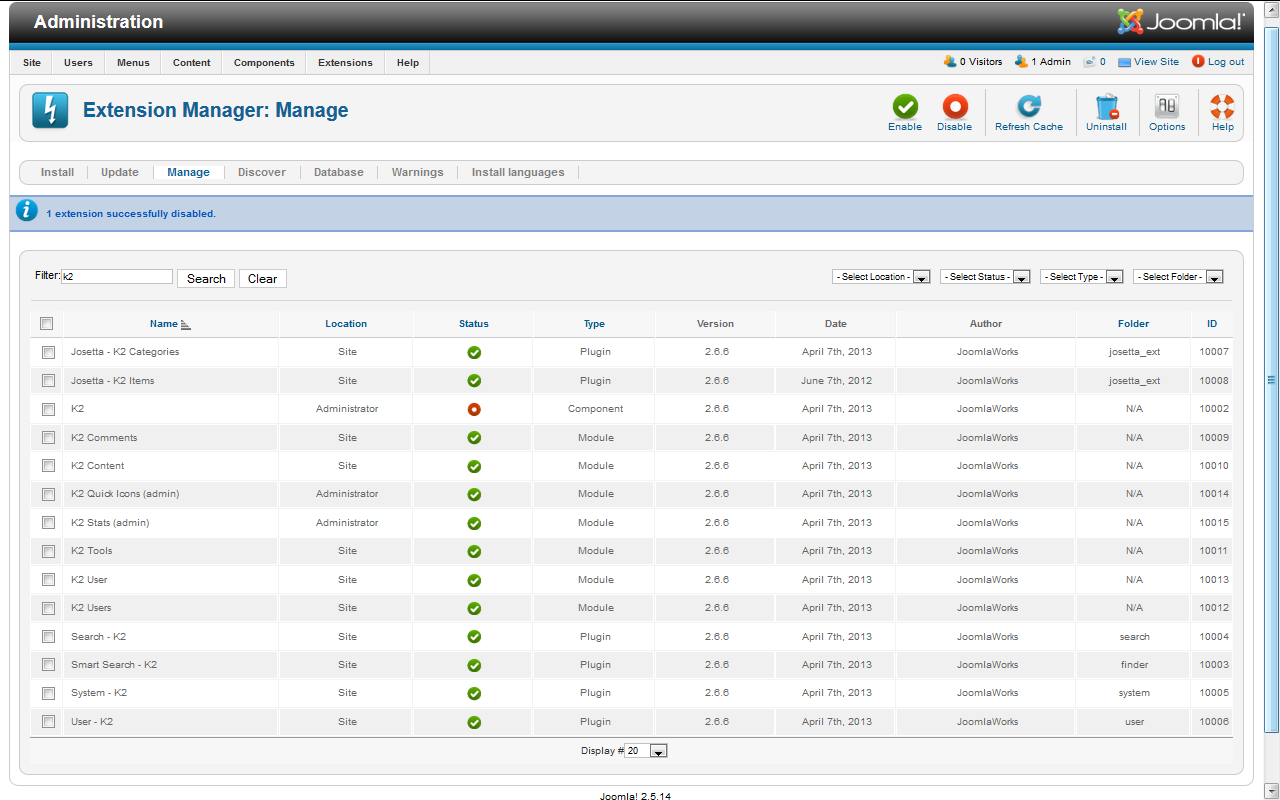1280x800 pixels.
Task: Toggle status icon for K2 Quick Icons (admin)
Action: pyautogui.click(x=474, y=494)
